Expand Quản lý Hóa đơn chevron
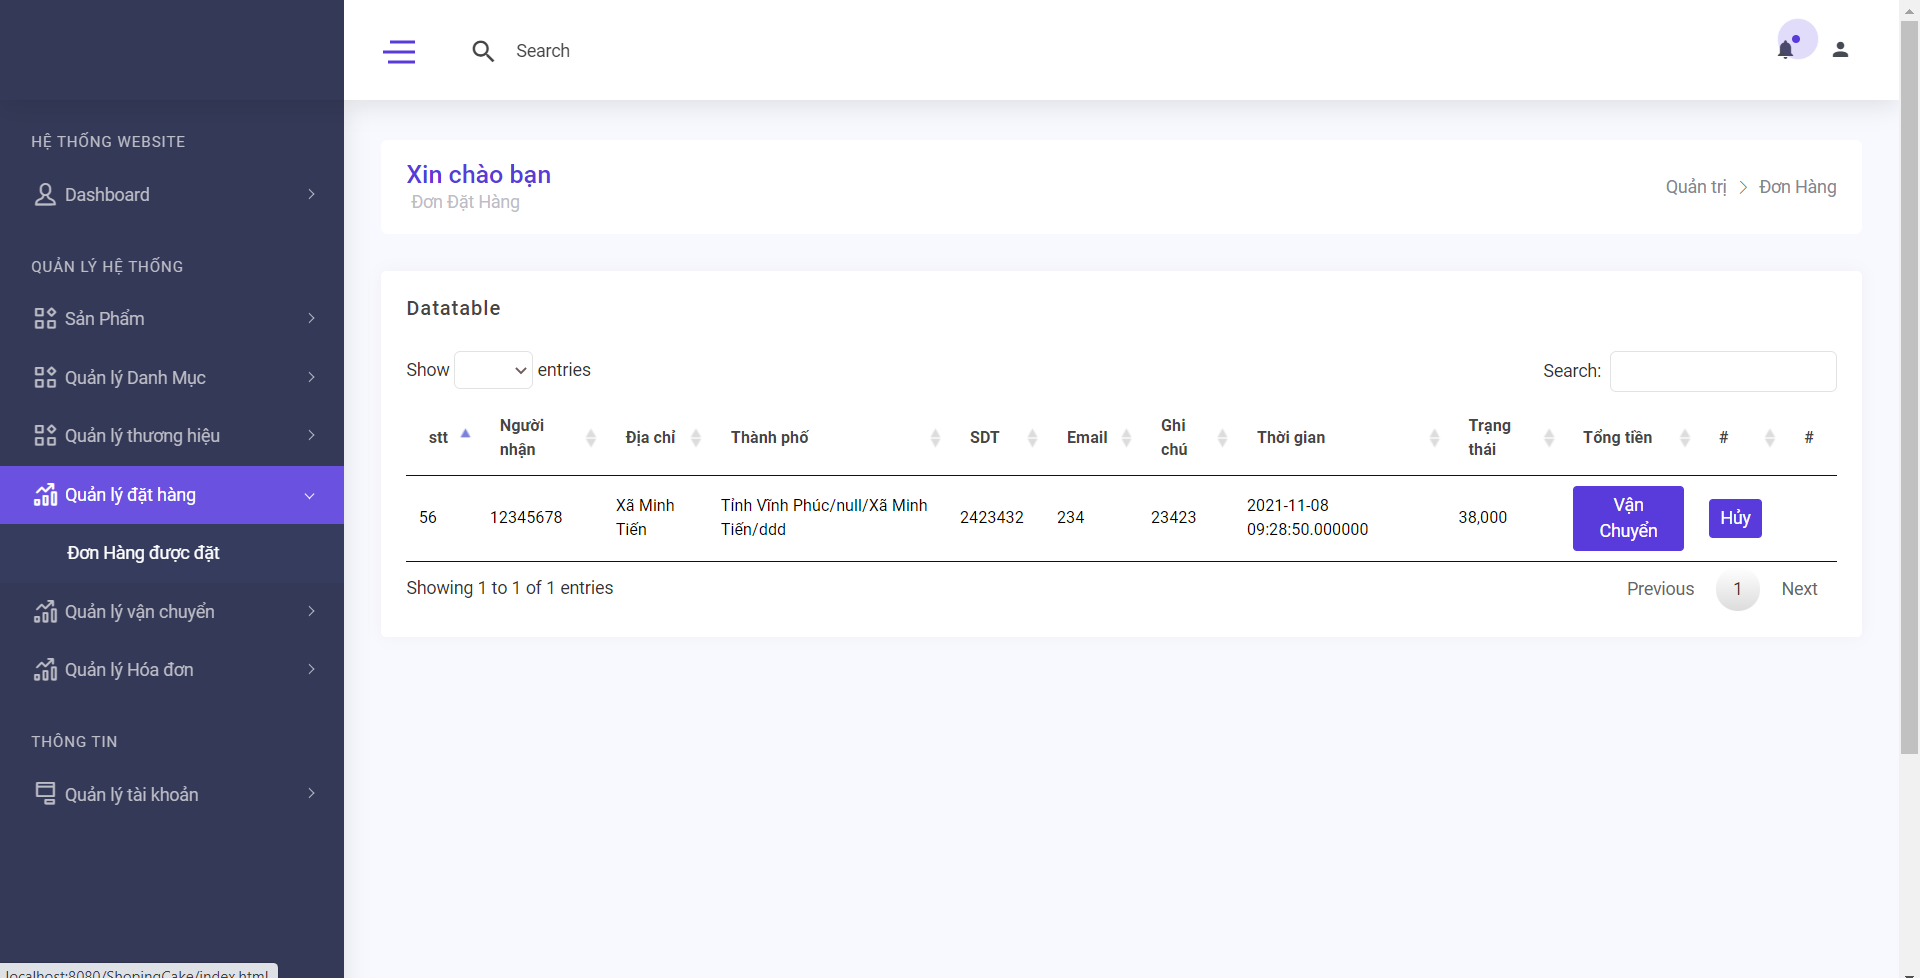The height and width of the screenshot is (978, 1920). [311, 669]
